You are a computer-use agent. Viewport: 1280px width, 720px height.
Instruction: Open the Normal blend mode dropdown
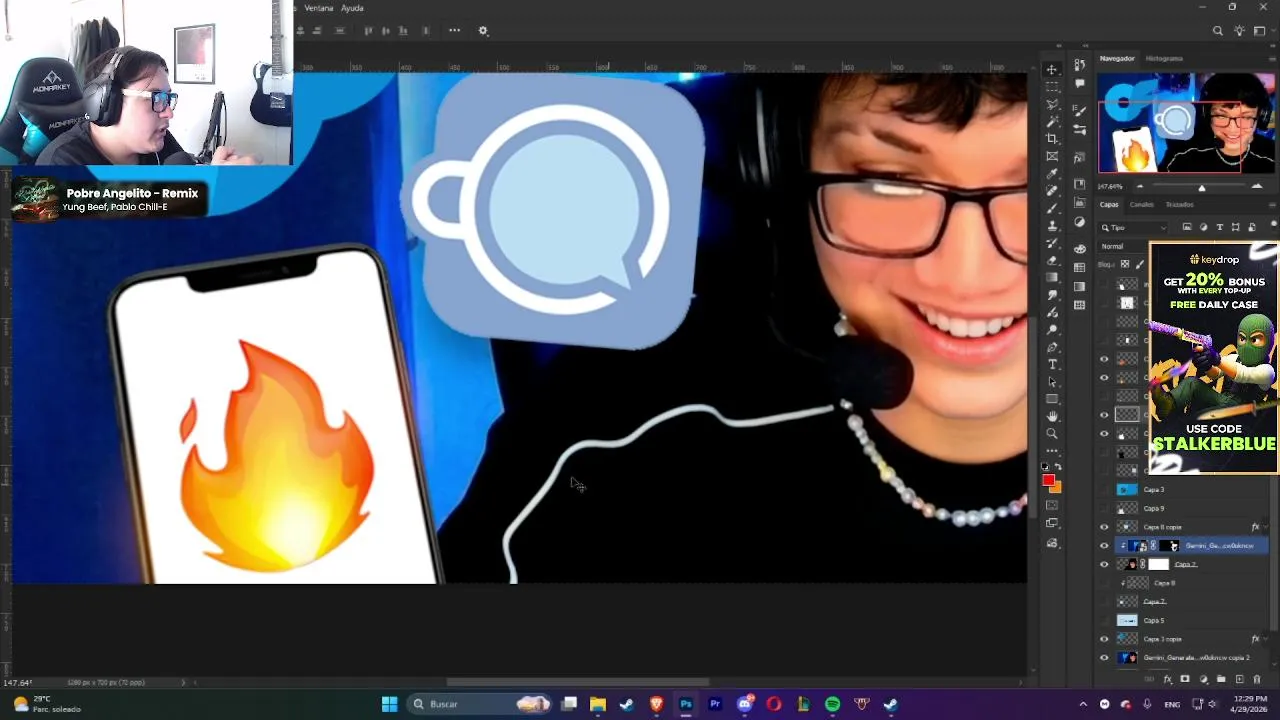(x=1124, y=246)
